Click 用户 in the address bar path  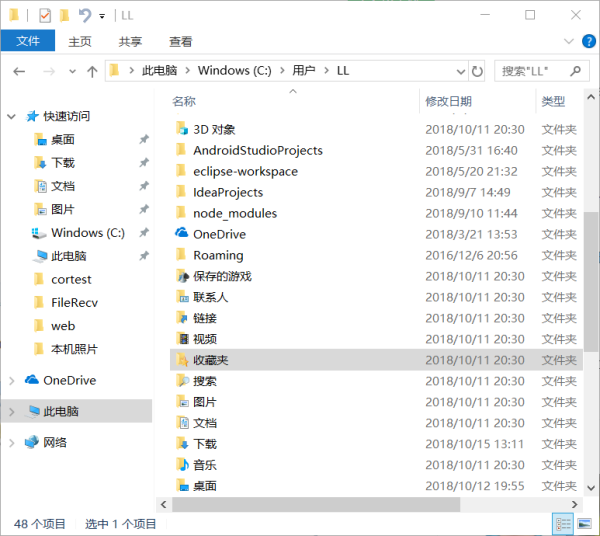304,71
